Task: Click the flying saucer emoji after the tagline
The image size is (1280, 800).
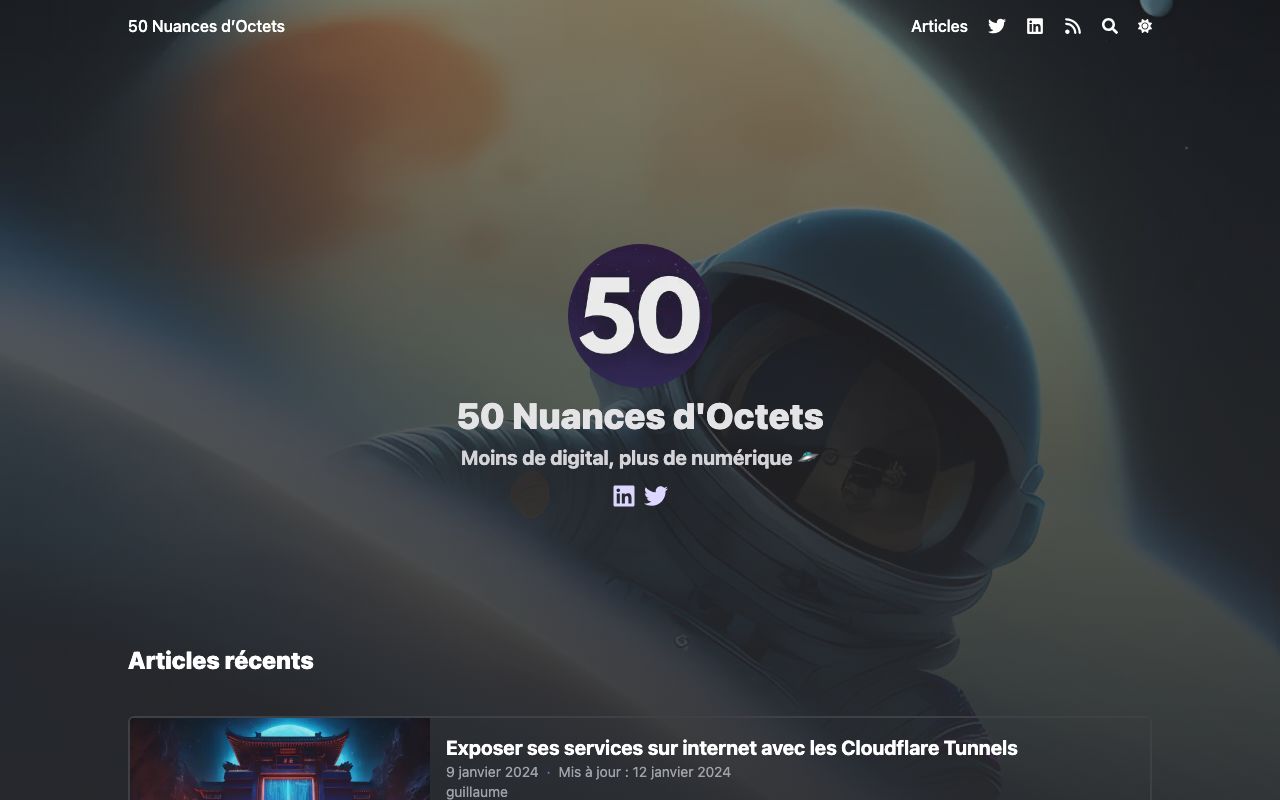Action: pos(808,458)
